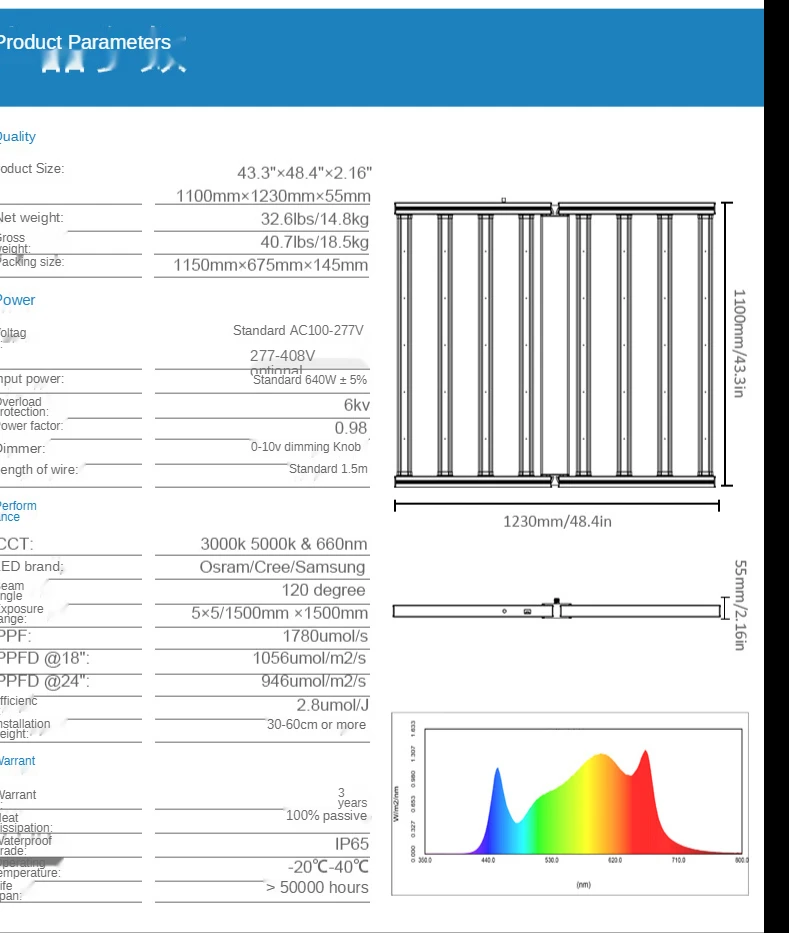Click the > 50000 hours life span
Screen dimensions: 789x933
tap(317, 887)
